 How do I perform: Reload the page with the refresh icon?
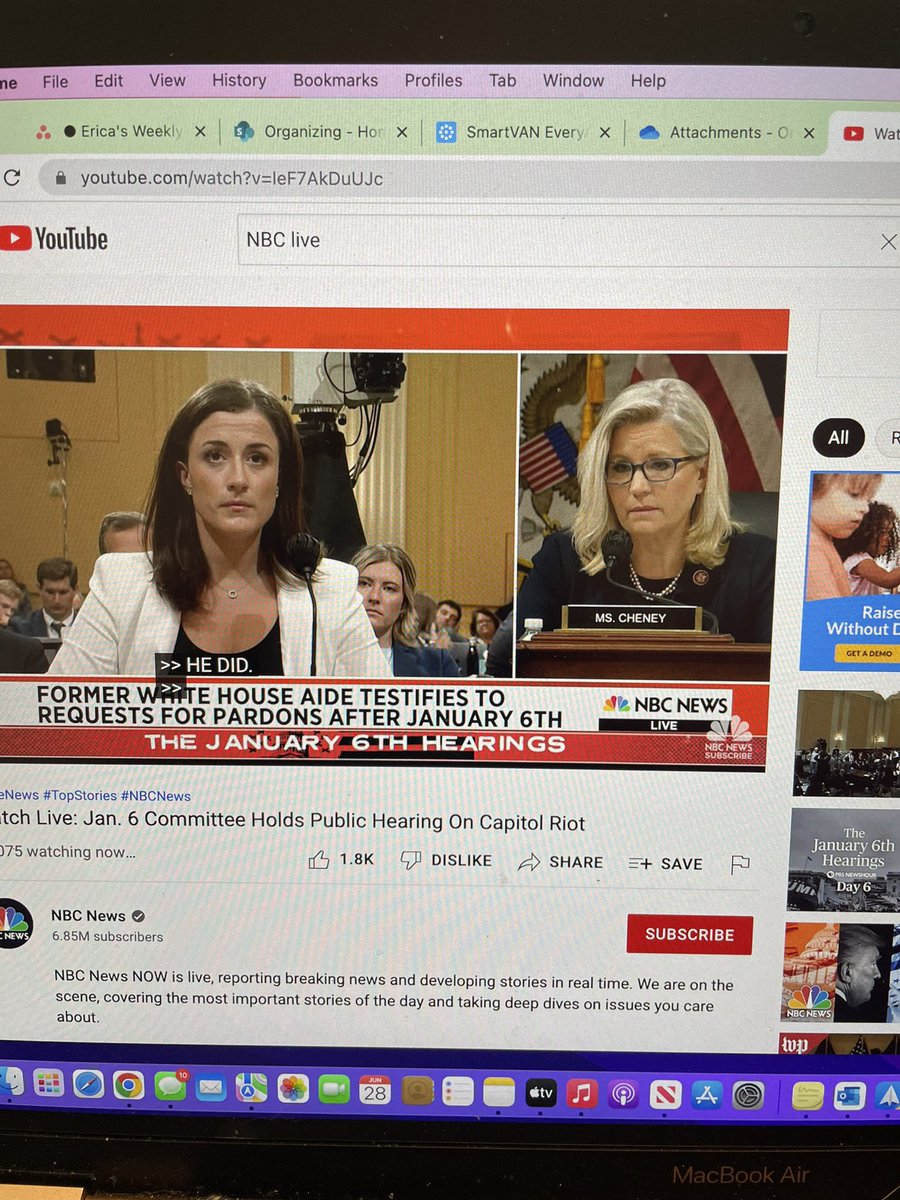pyautogui.click(x=14, y=176)
